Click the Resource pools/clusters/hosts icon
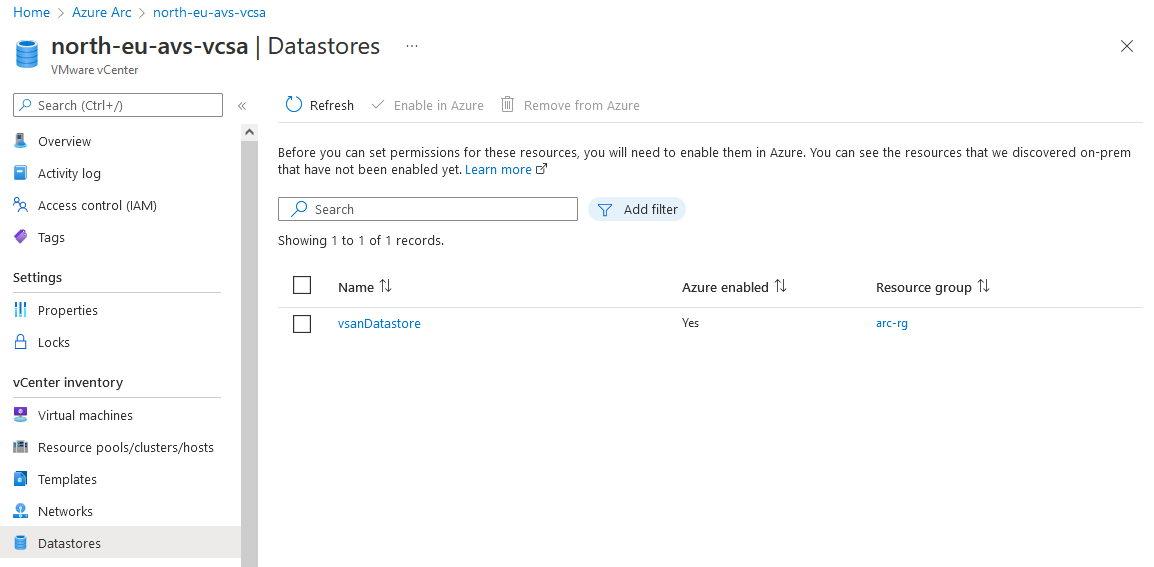The image size is (1154, 567). click(21, 447)
